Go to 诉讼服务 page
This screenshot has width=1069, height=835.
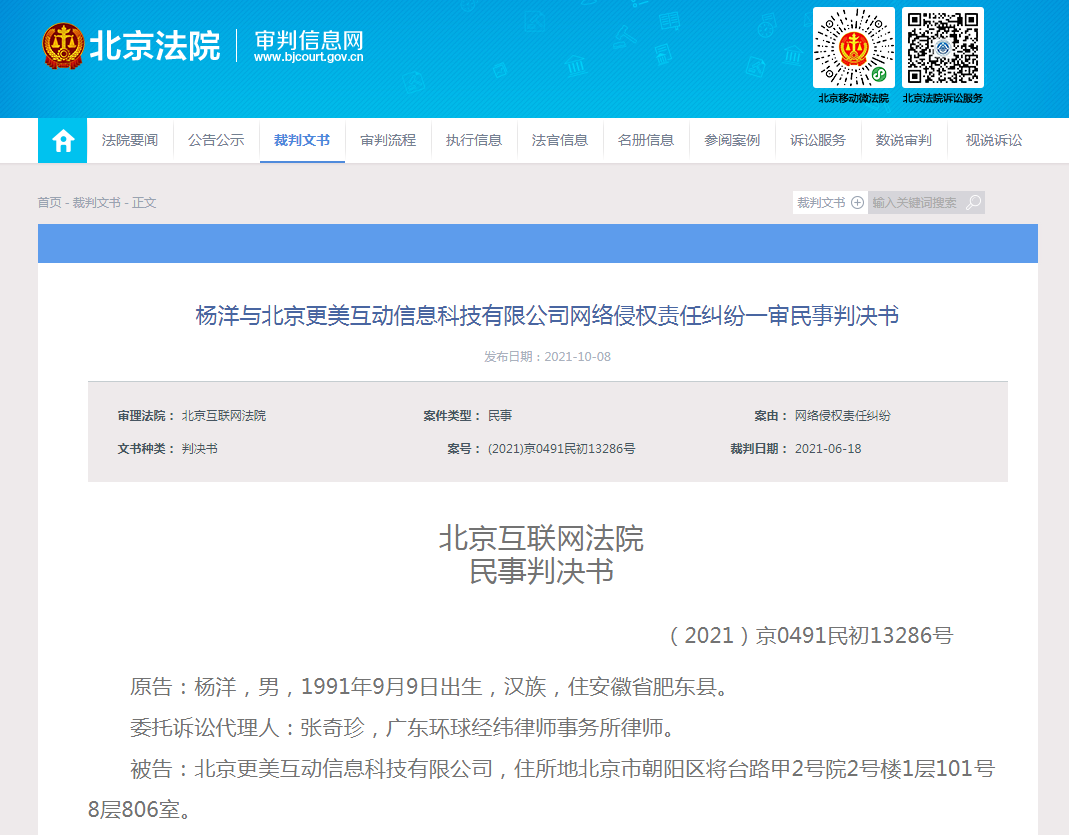[818, 141]
